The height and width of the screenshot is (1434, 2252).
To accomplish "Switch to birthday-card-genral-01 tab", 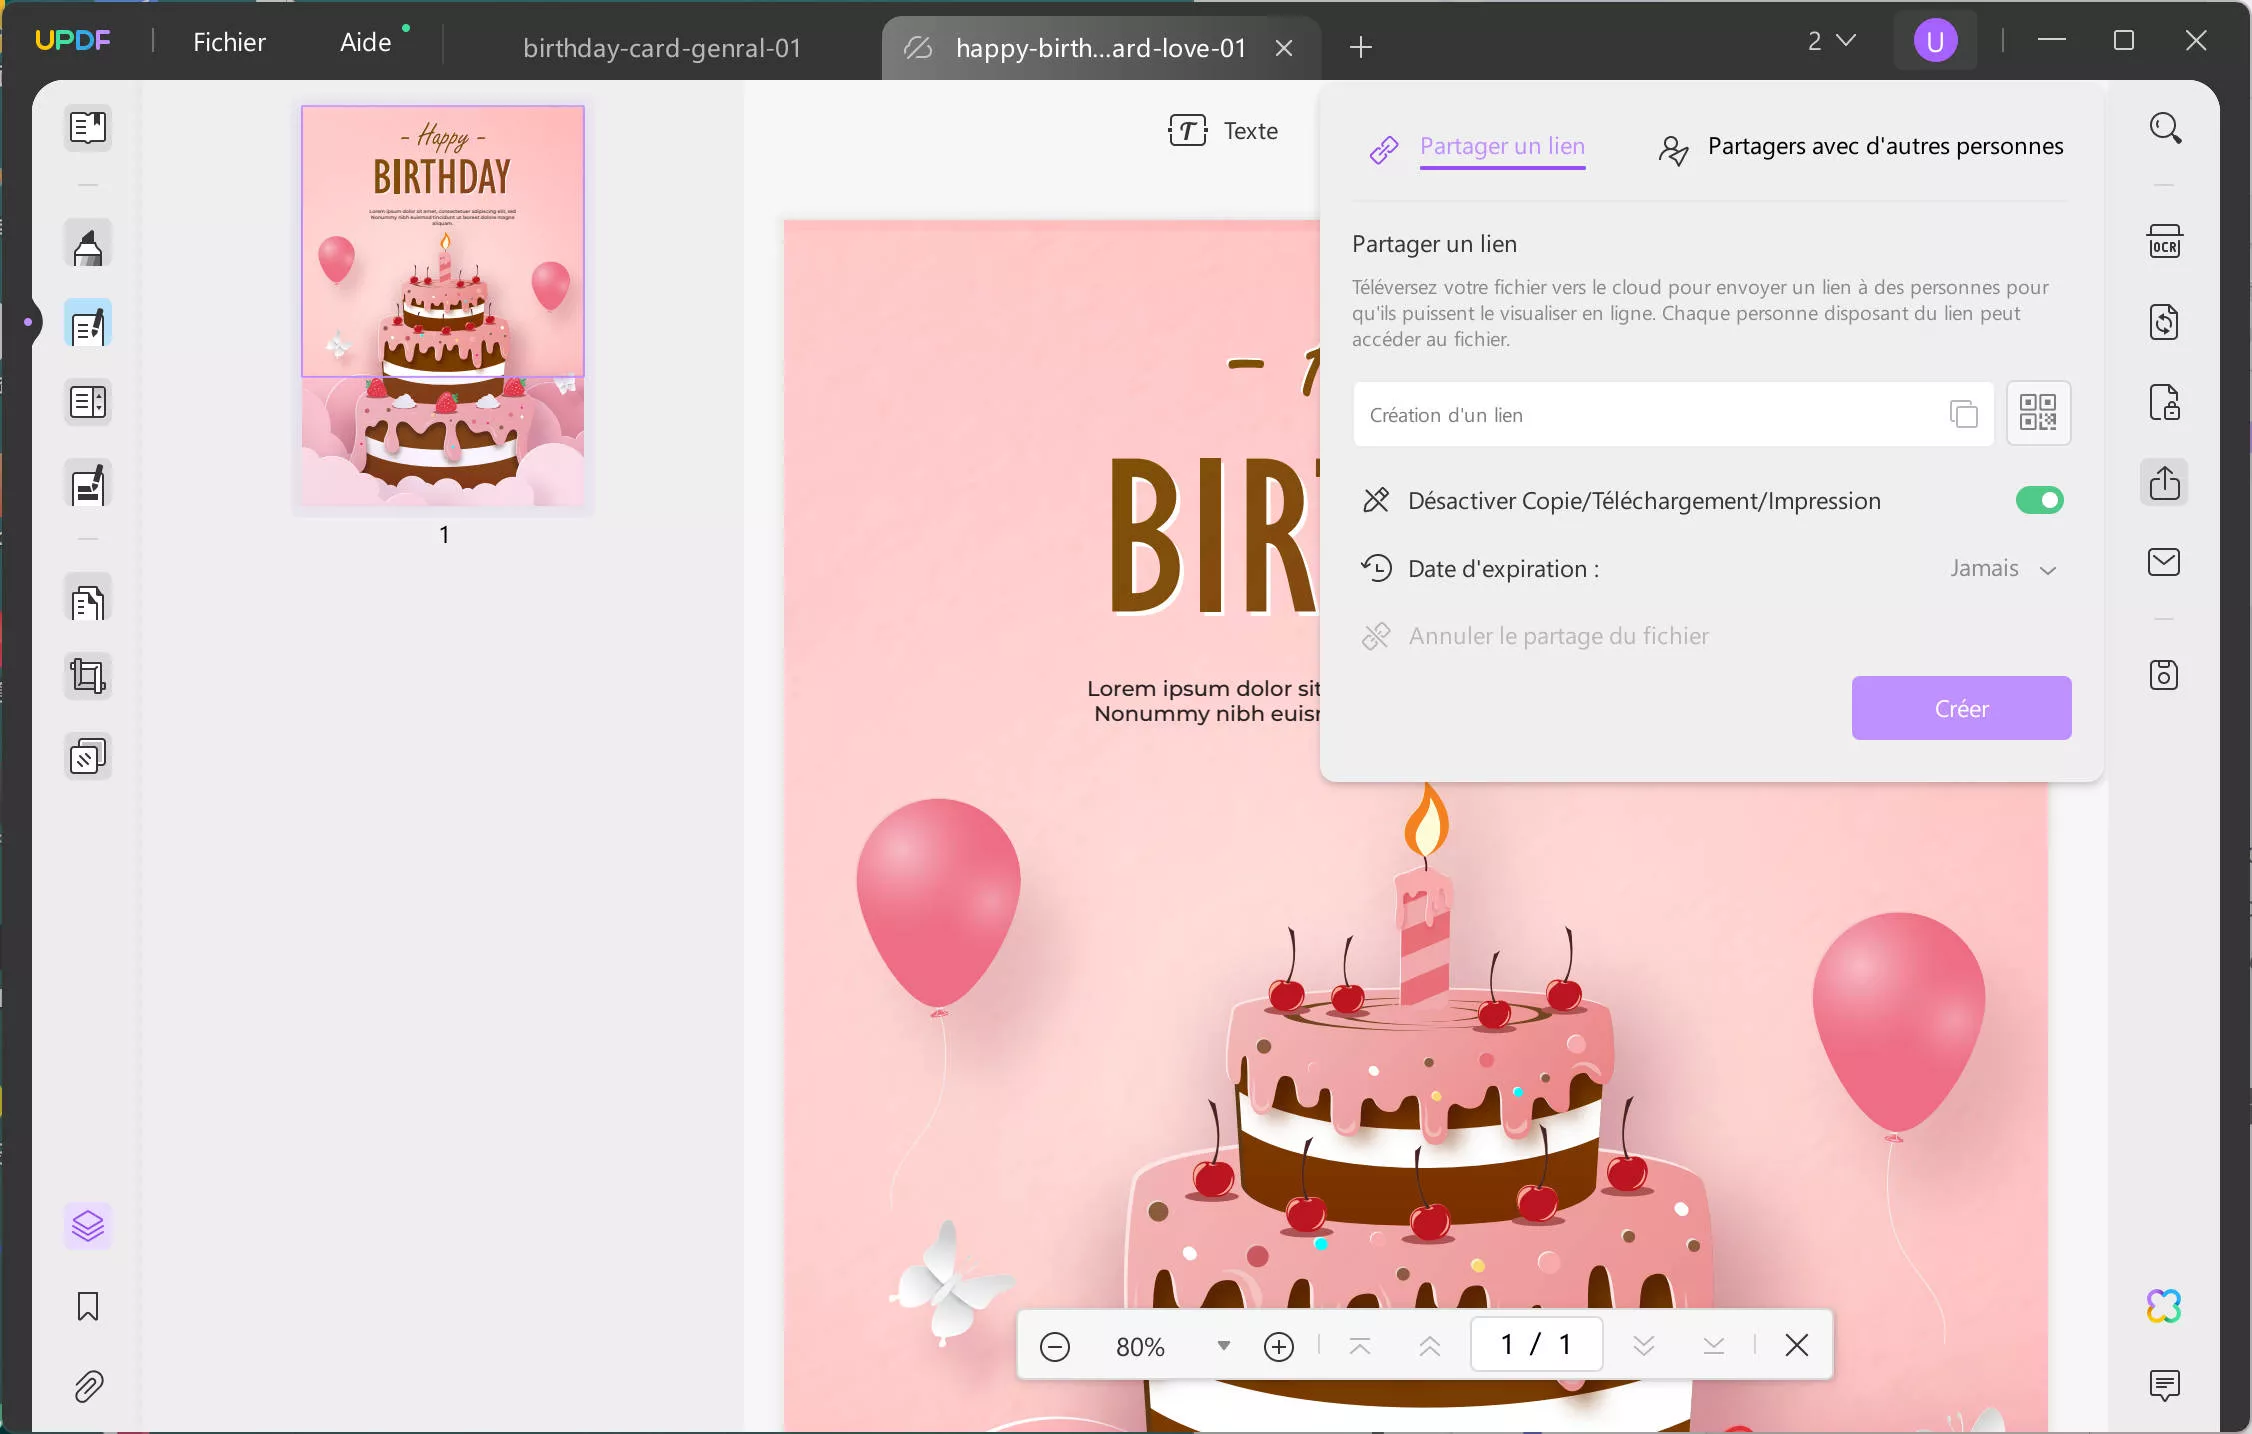I will tap(662, 47).
